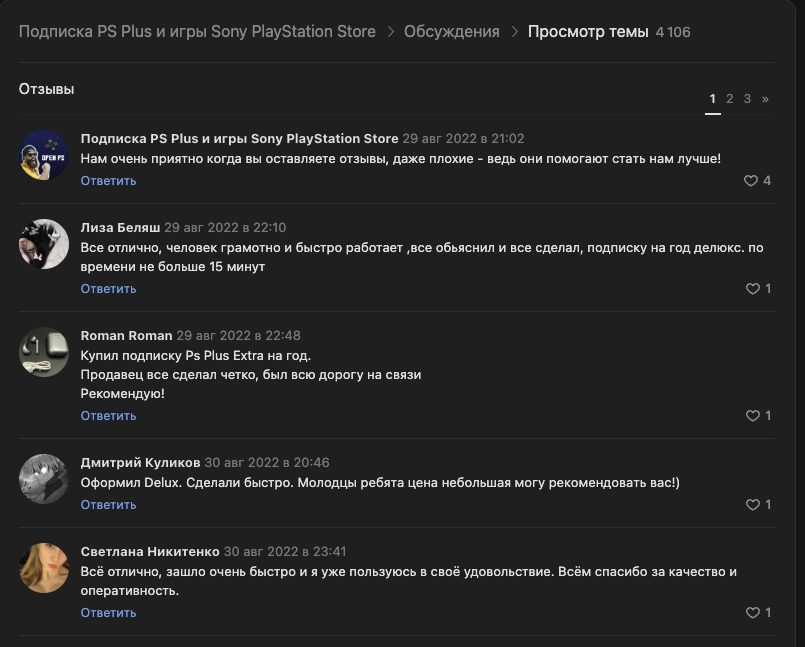The height and width of the screenshot is (647, 805).
Task: Open the community name breadcrumb link
Action: pos(197,32)
